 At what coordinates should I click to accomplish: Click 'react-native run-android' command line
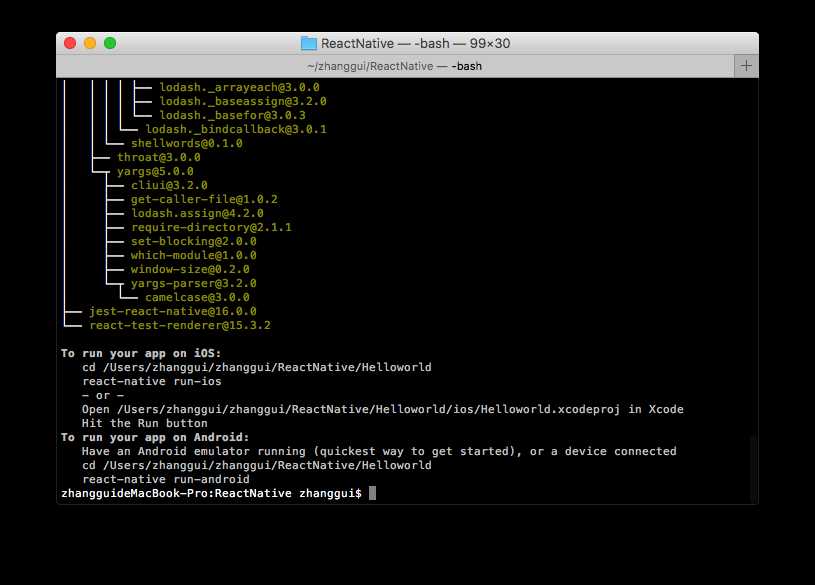coord(166,479)
